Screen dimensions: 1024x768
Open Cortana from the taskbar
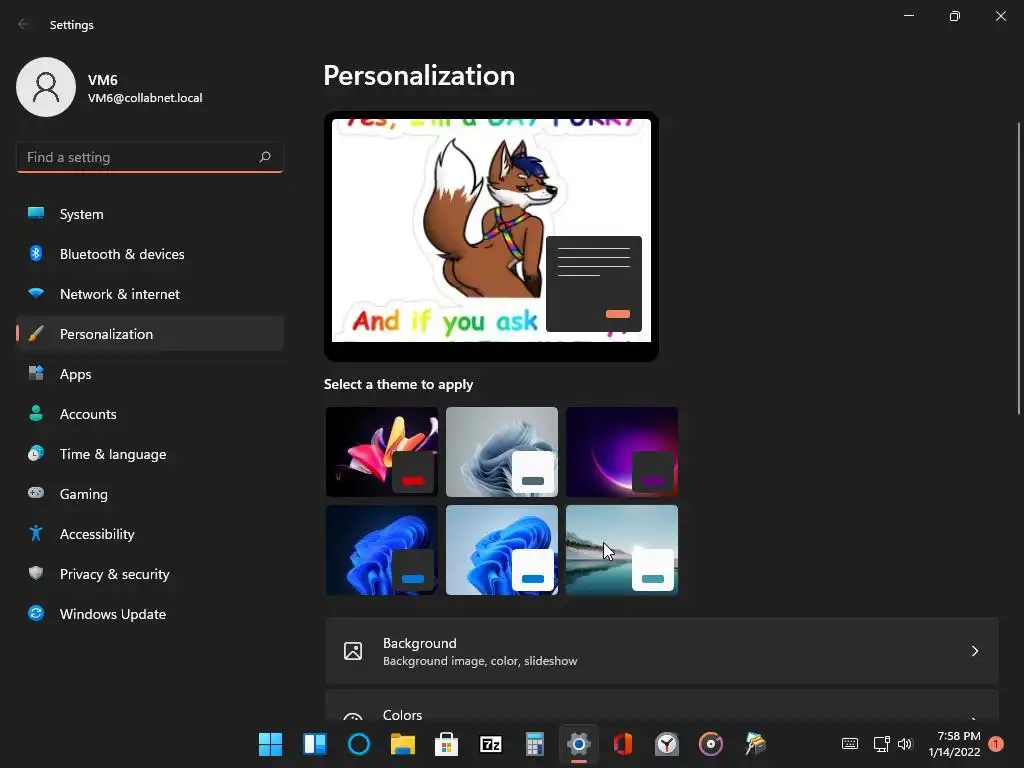(359, 744)
